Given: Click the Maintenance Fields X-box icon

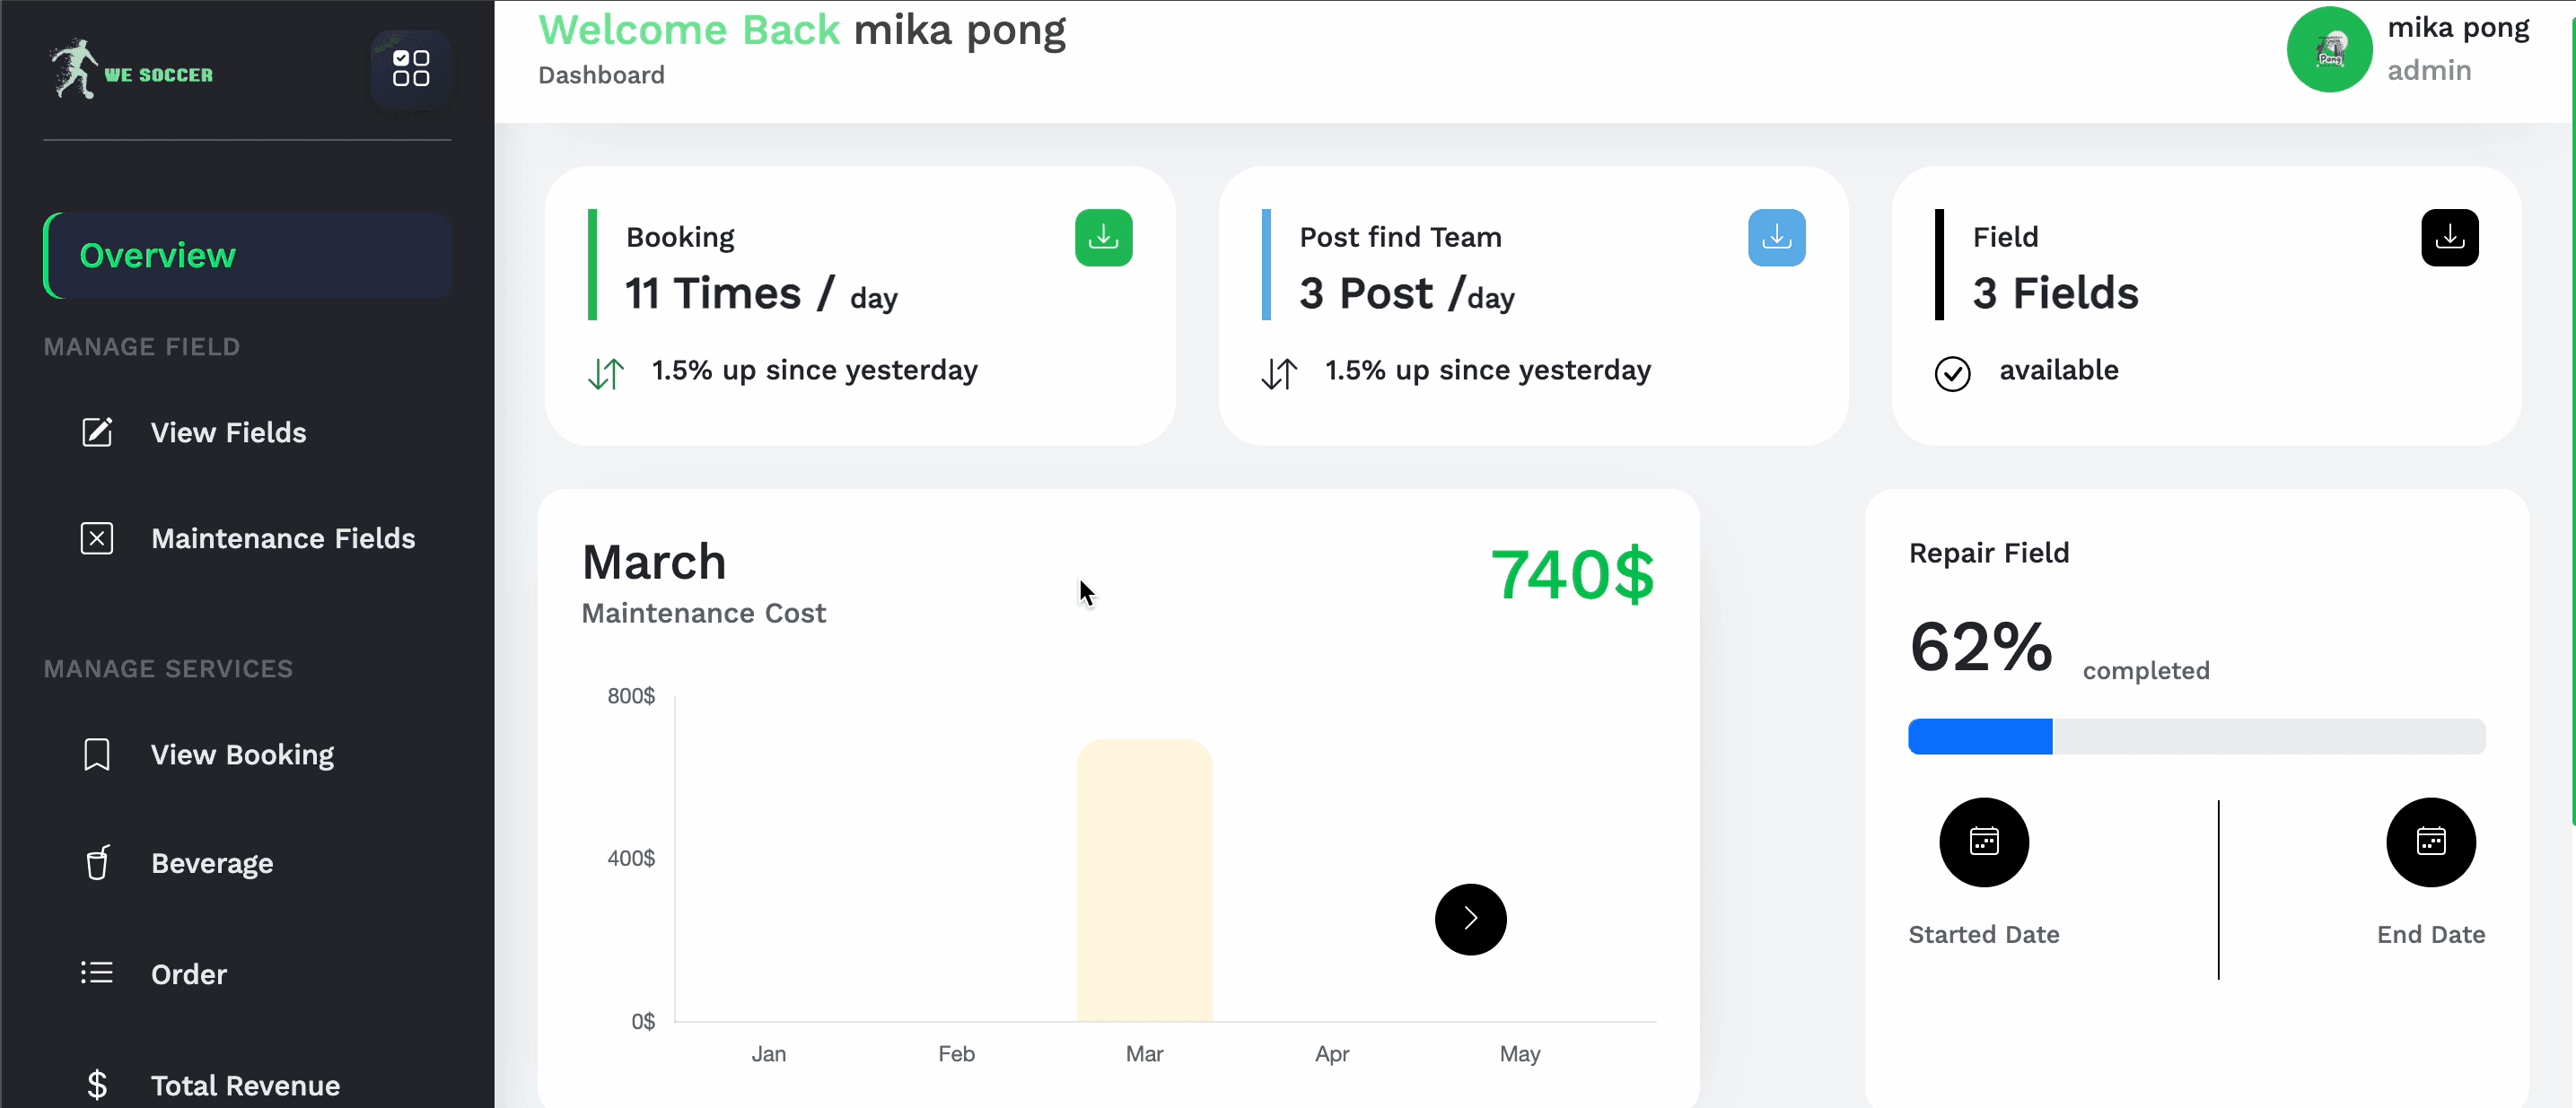Looking at the screenshot, I should pos(97,538).
